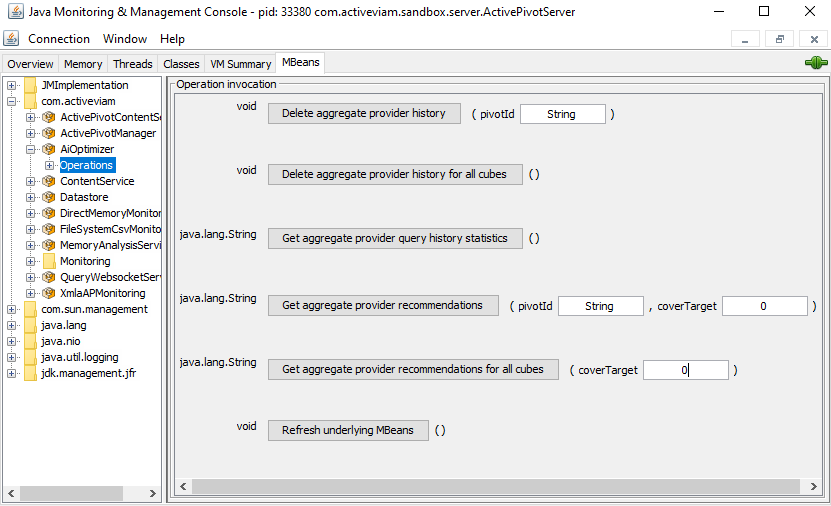Expand the java.nio tree node

click(x=12, y=341)
